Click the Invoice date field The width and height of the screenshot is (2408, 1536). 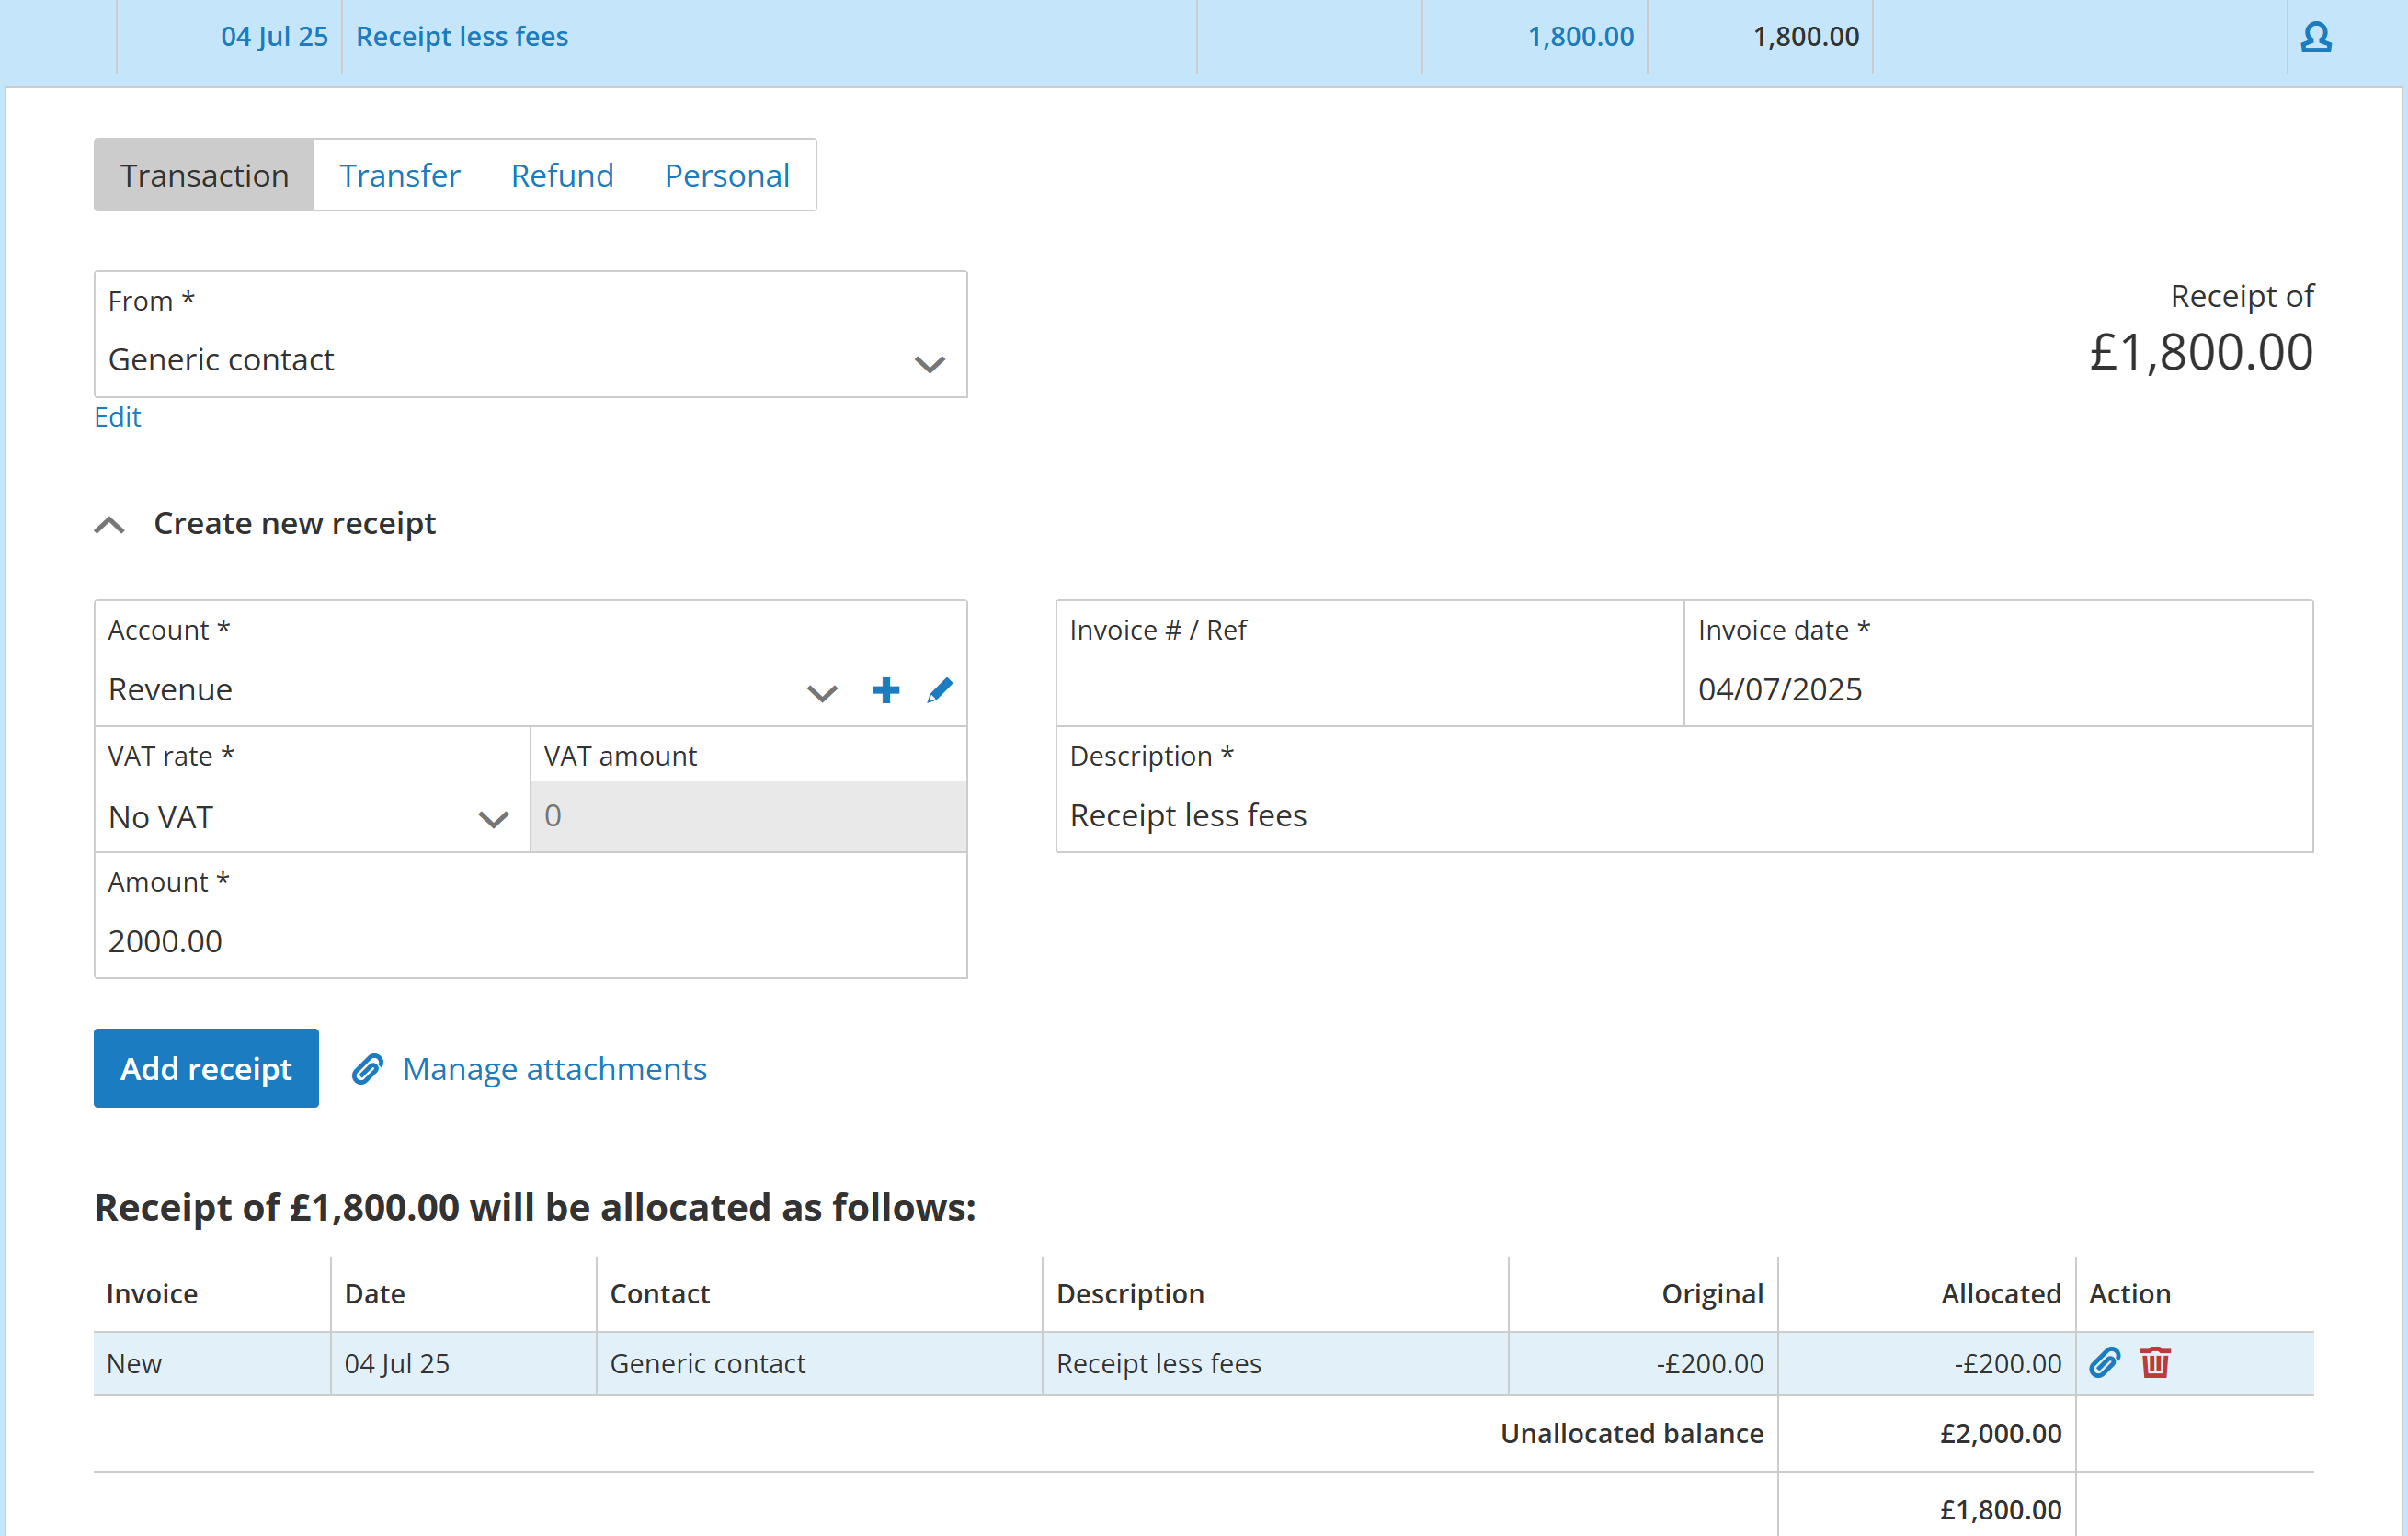click(x=1996, y=689)
